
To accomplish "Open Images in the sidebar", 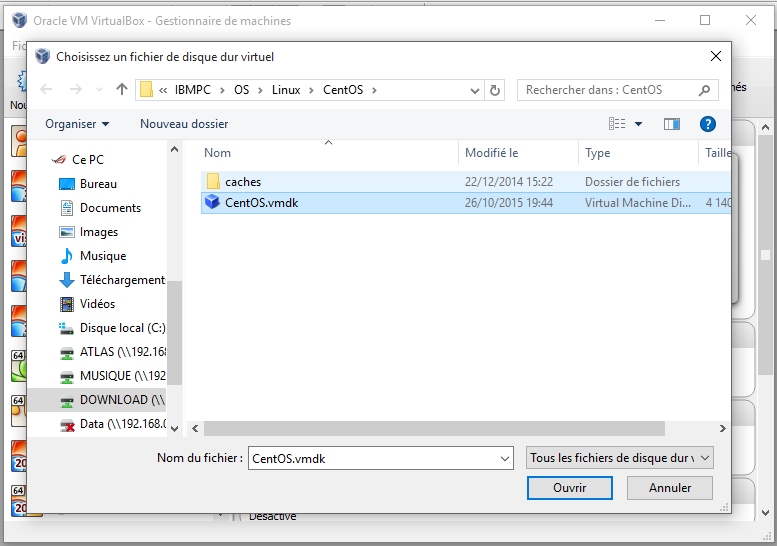I will (99, 232).
